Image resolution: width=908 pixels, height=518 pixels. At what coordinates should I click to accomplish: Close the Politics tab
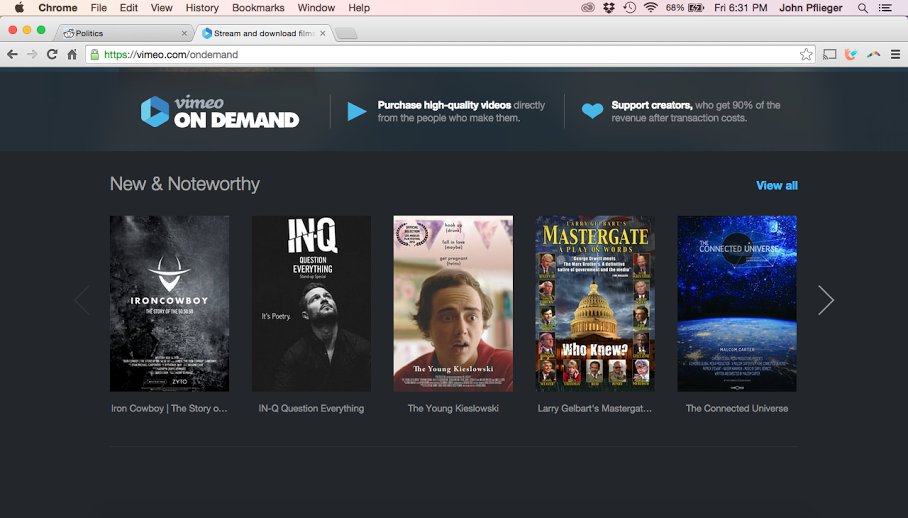(x=184, y=33)
